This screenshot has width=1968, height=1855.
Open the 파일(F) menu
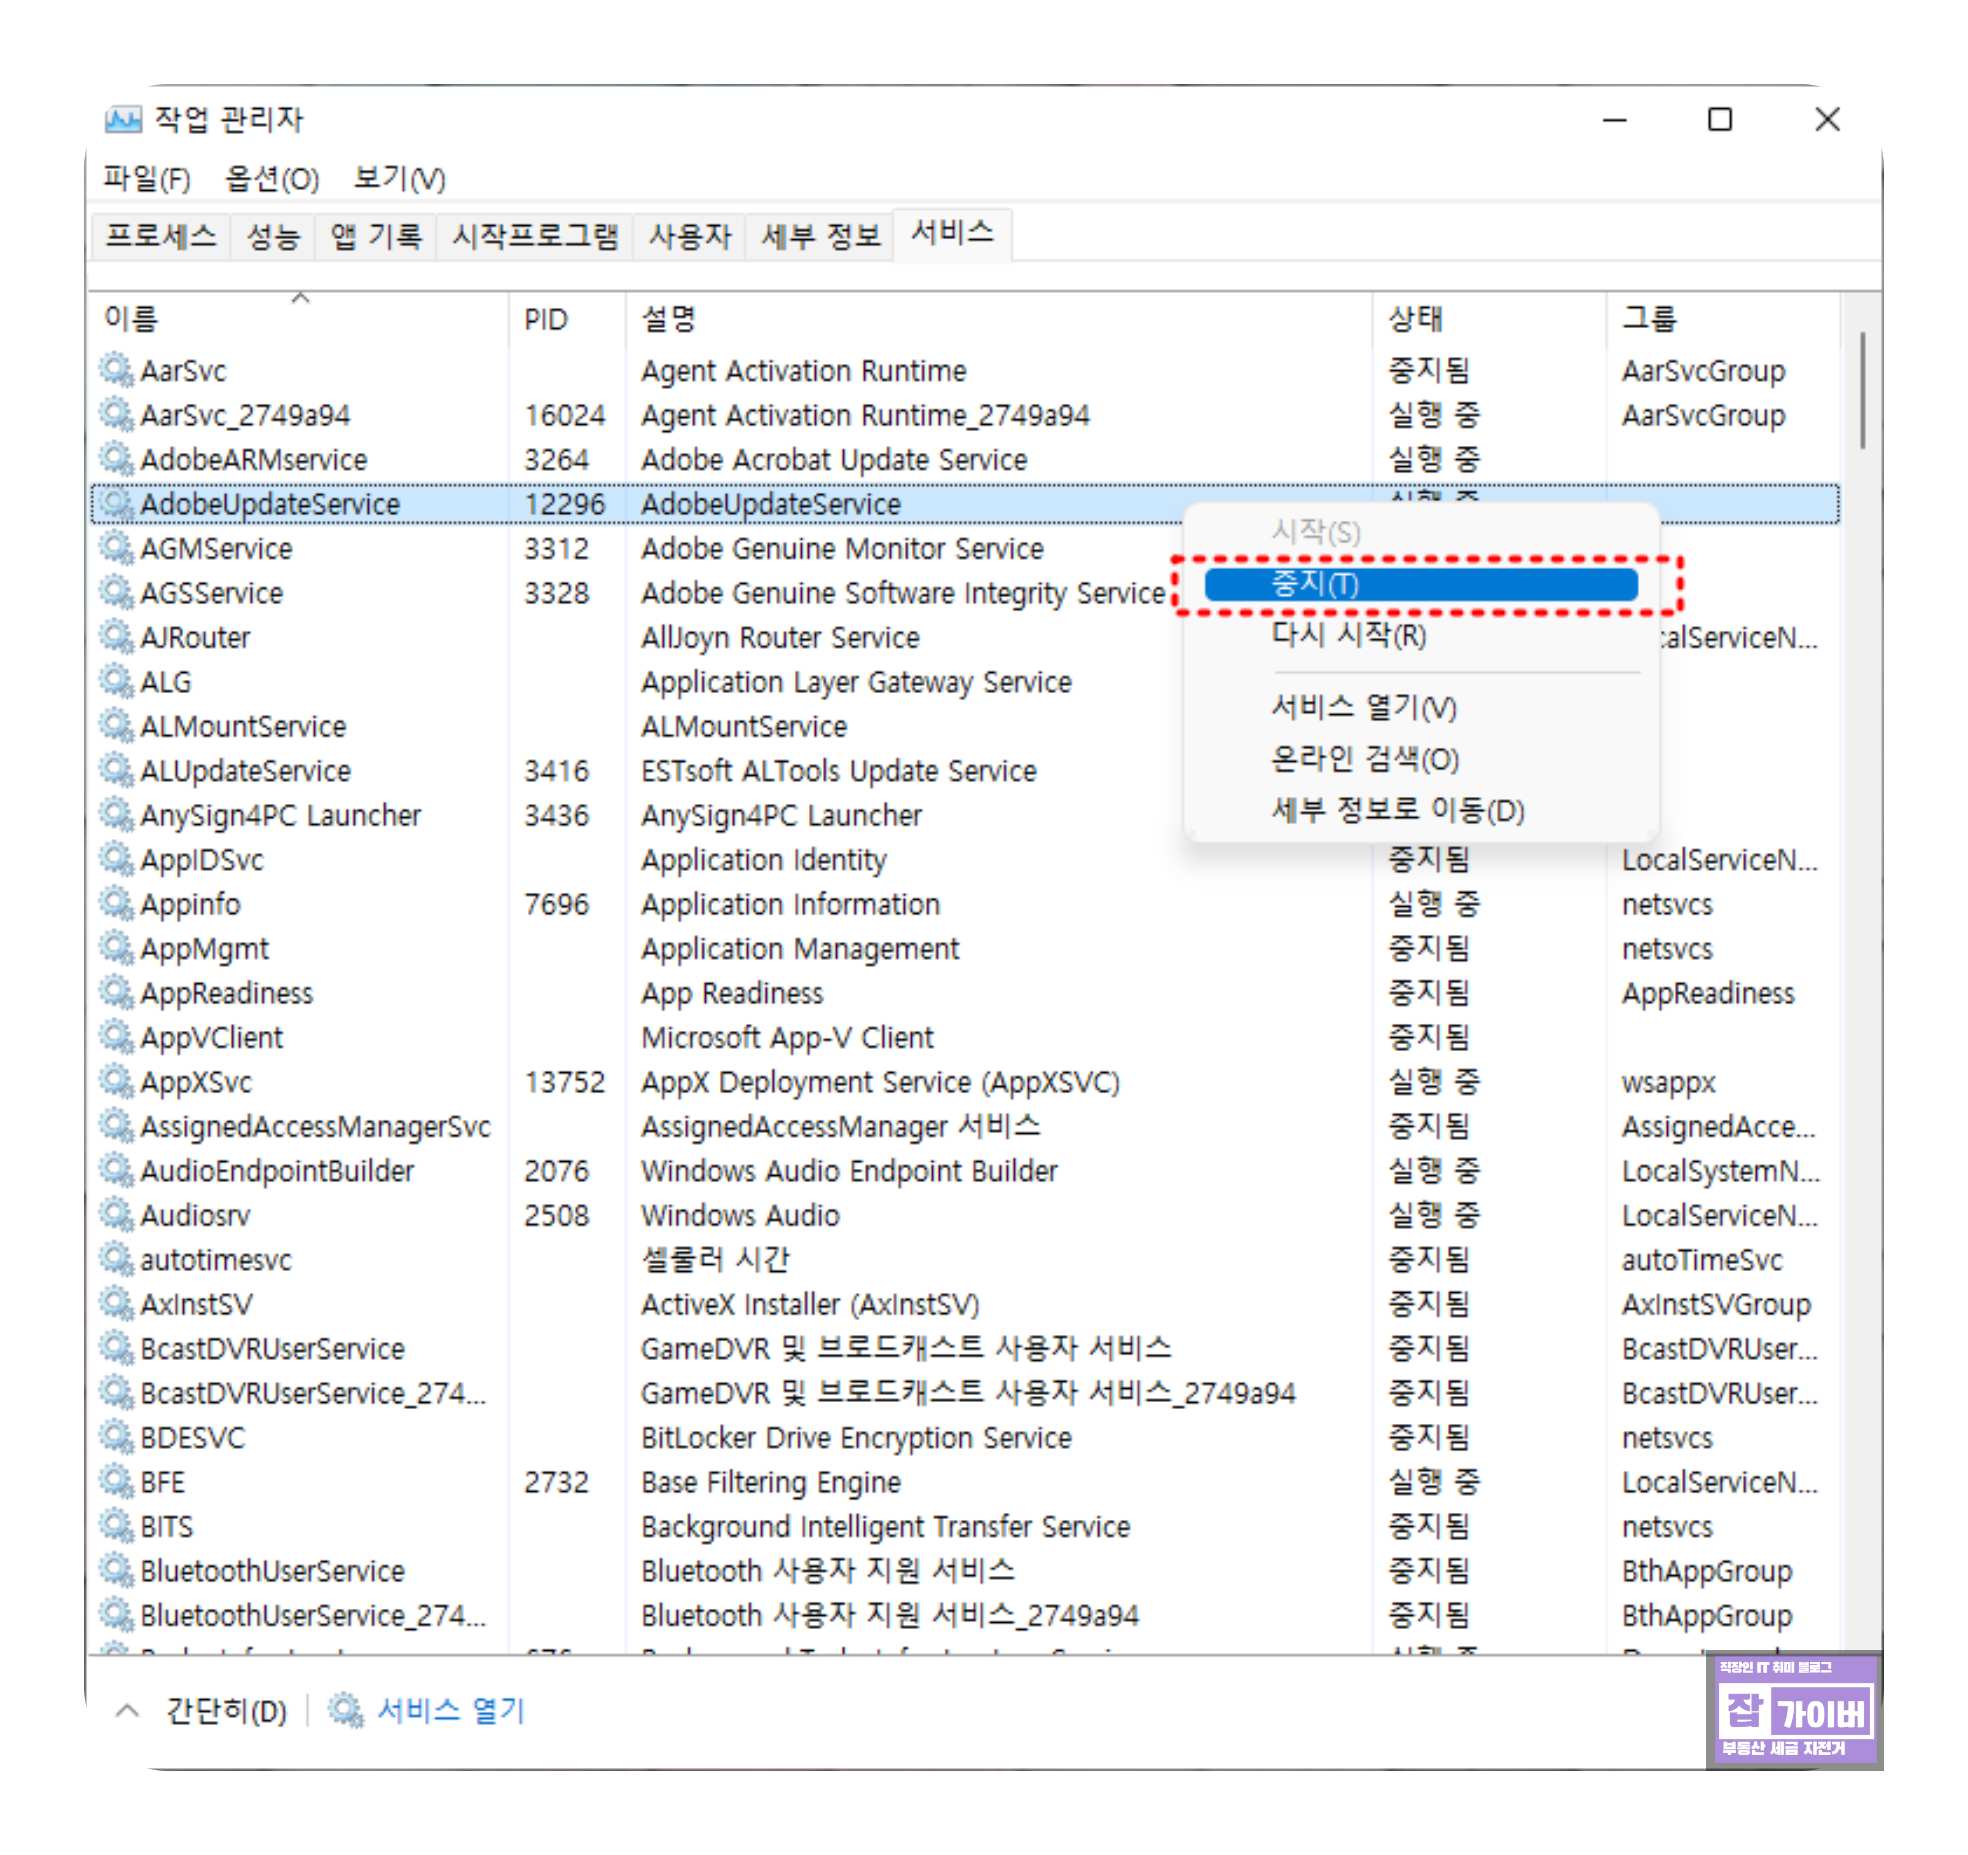tap(146, 179)
